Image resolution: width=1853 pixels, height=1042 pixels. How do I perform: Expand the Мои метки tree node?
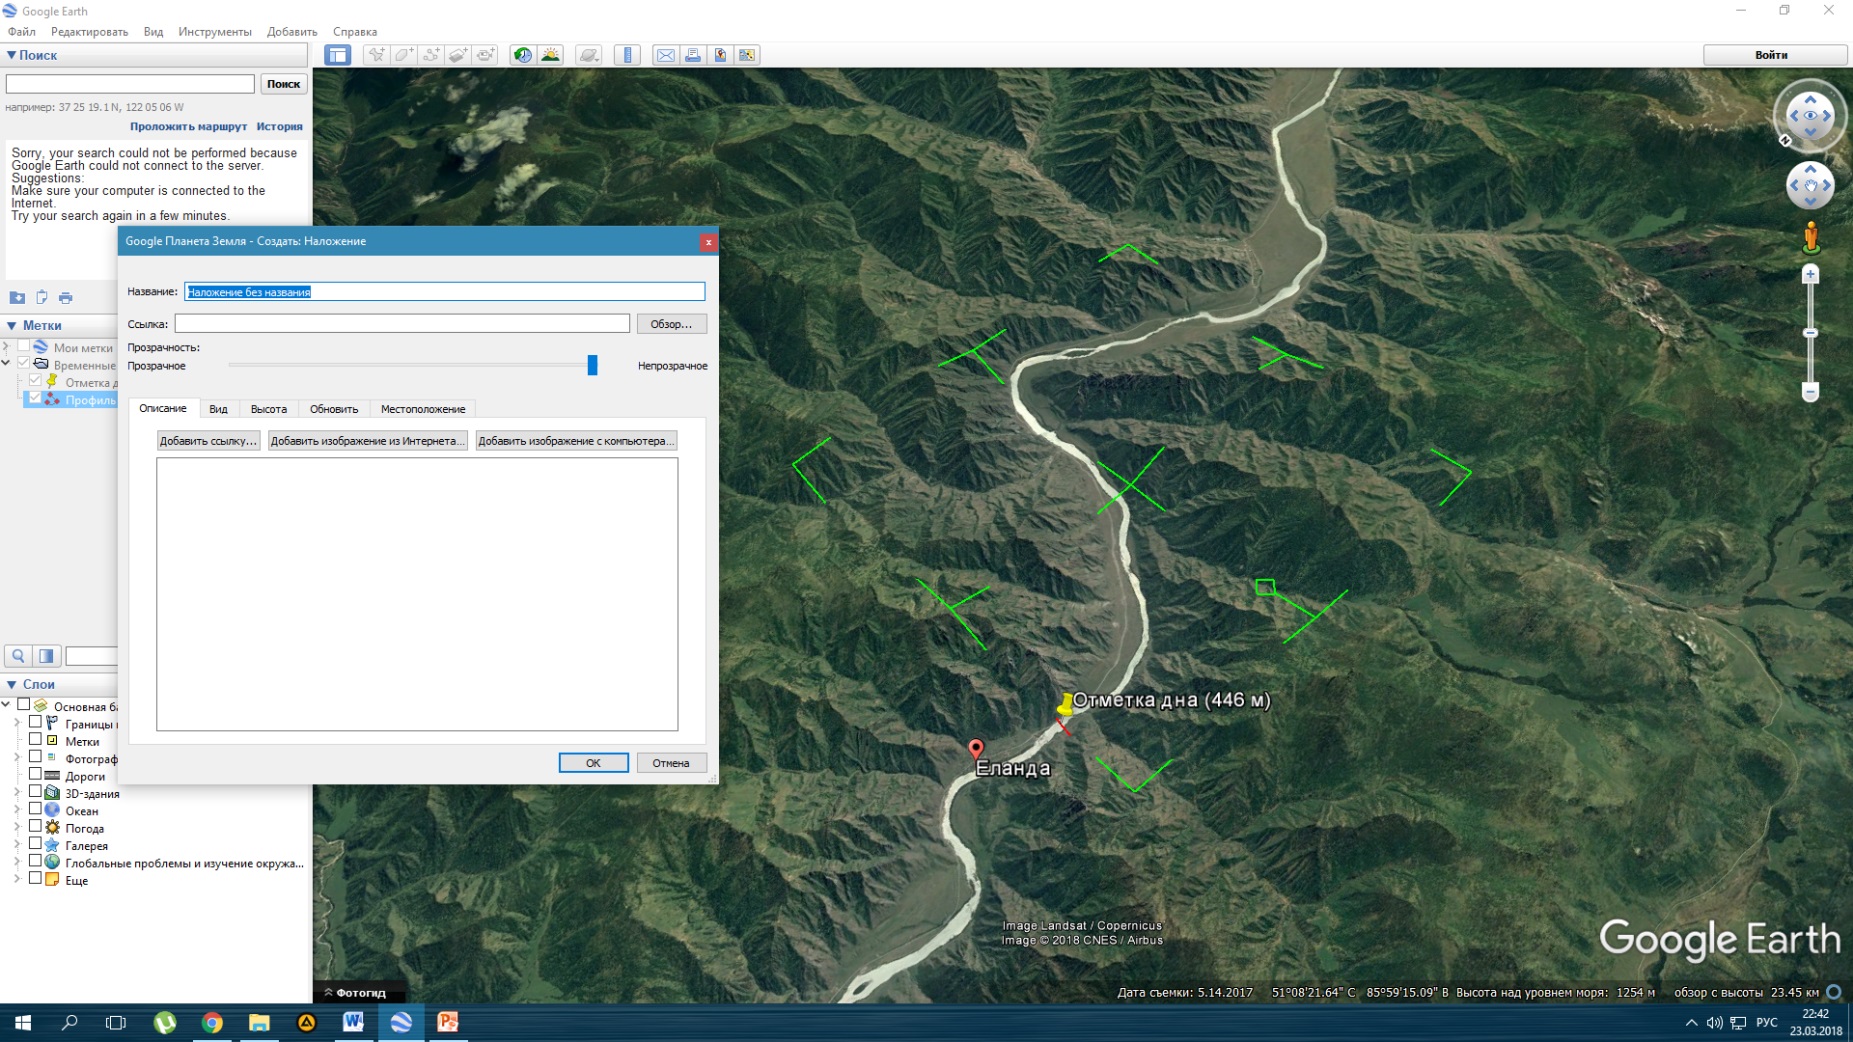[7, 347]
